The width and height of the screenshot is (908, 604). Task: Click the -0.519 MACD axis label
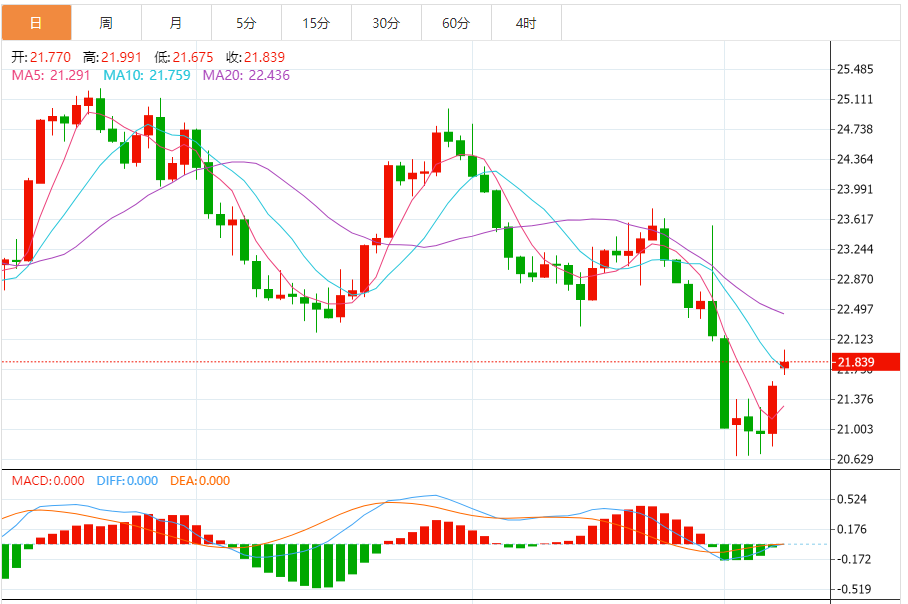tap(854, 590)
